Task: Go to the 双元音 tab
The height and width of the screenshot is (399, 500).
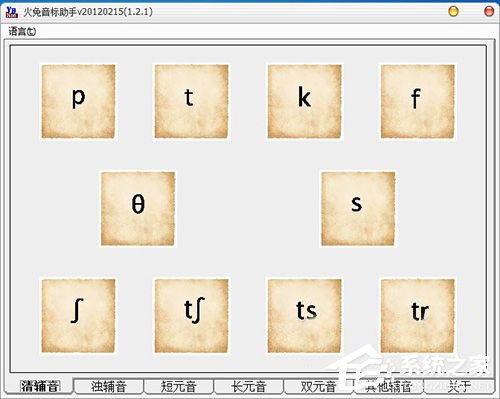Action: coord(318,387)
